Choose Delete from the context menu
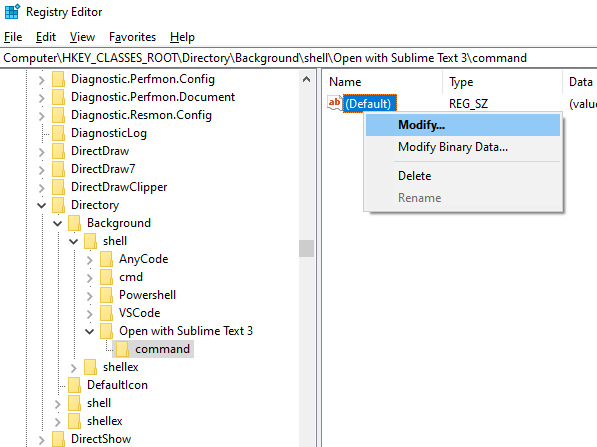 click(x=463, y=176)
